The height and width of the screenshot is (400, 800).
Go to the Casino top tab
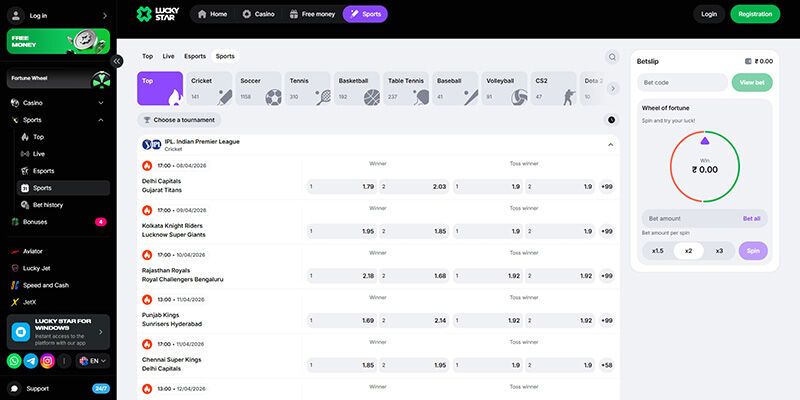pyautogui.click(x=258, y=14)
